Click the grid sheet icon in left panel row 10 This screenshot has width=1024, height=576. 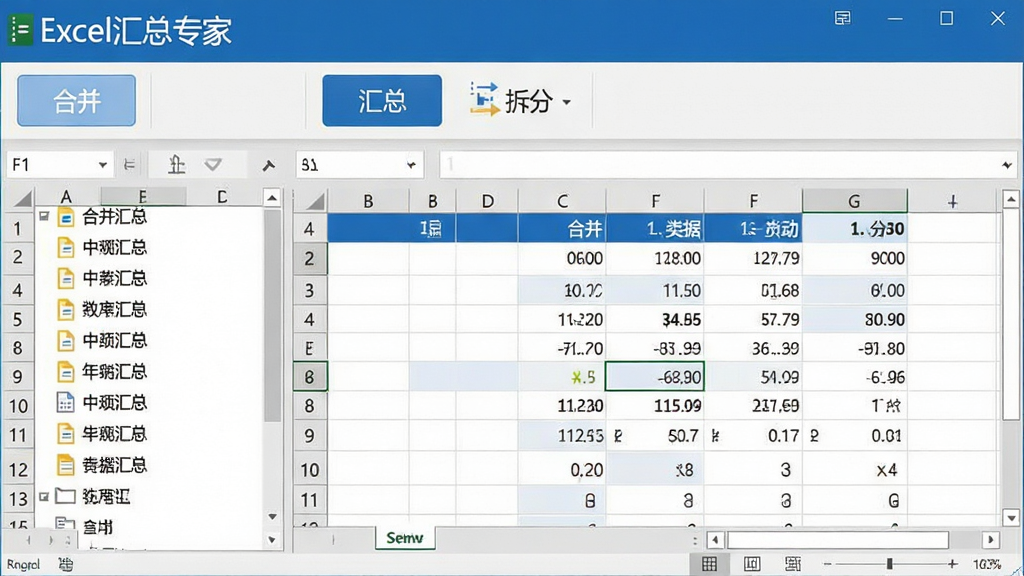[65, 402]
